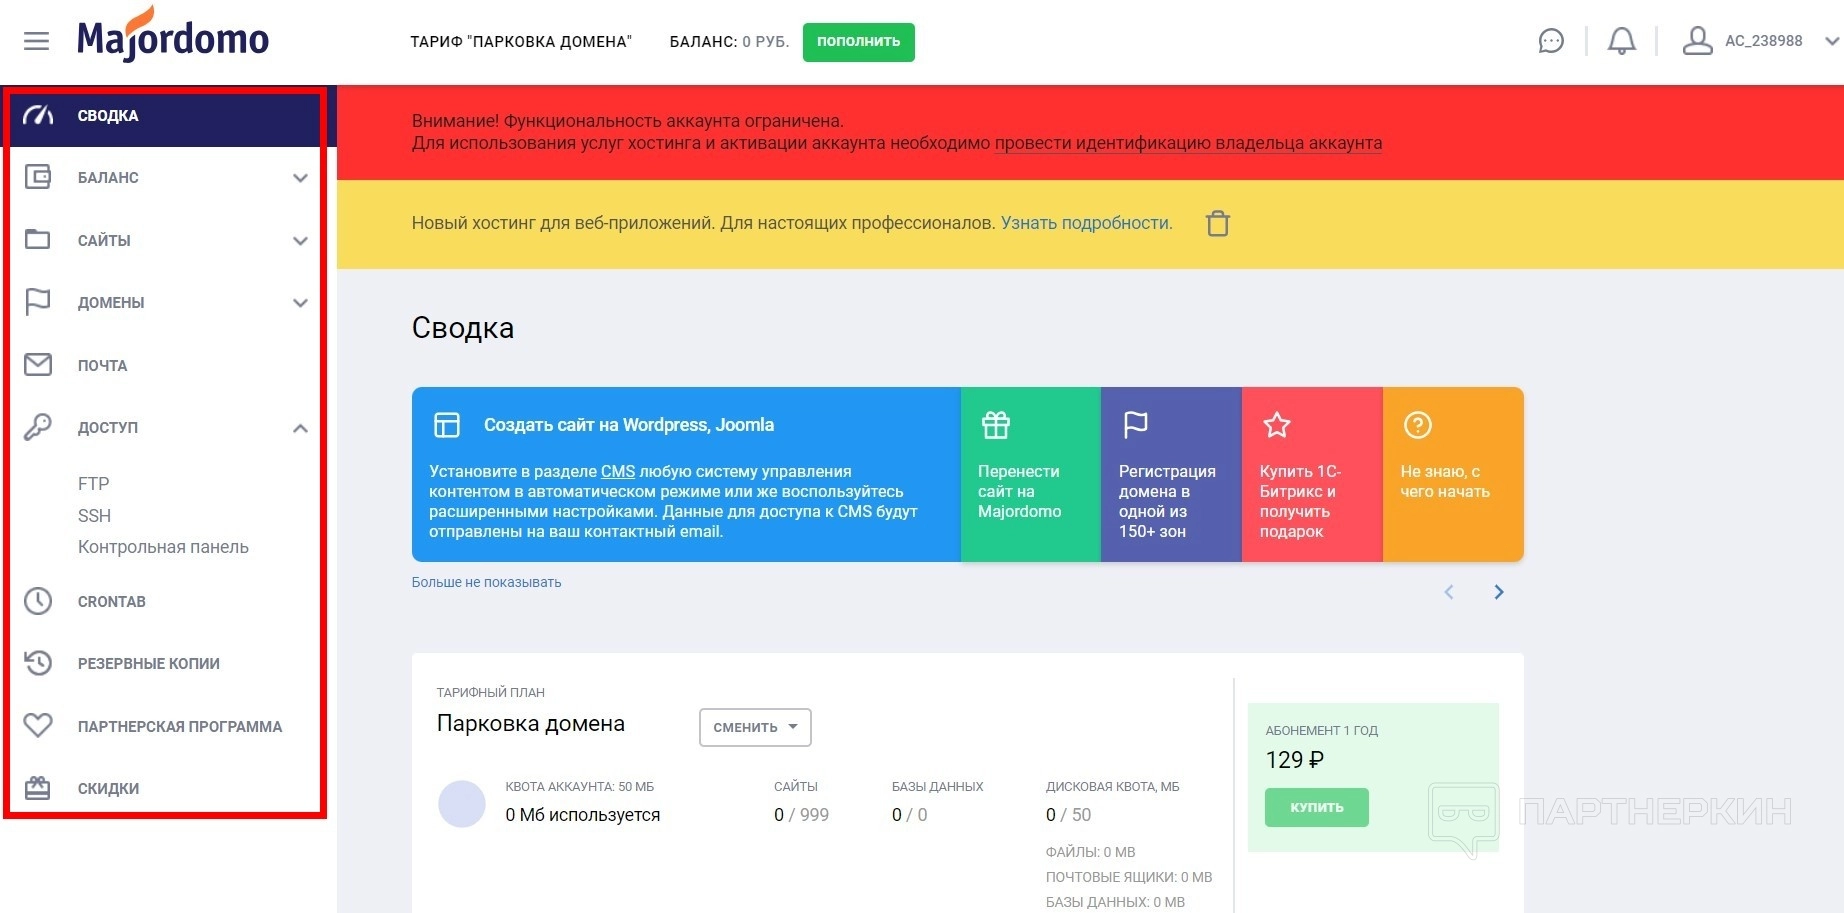Click the flag icon in the purple card
1844x913 pixels.
(x=1136, y=425)
